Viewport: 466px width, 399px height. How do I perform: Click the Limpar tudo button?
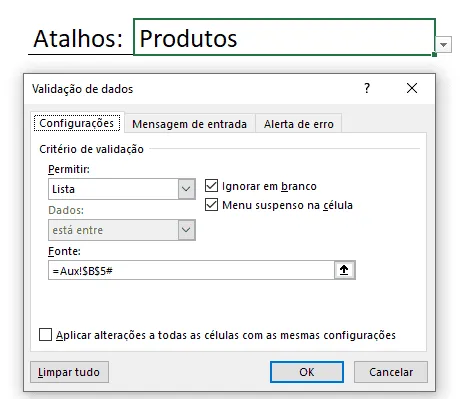(x=69, y=372)
